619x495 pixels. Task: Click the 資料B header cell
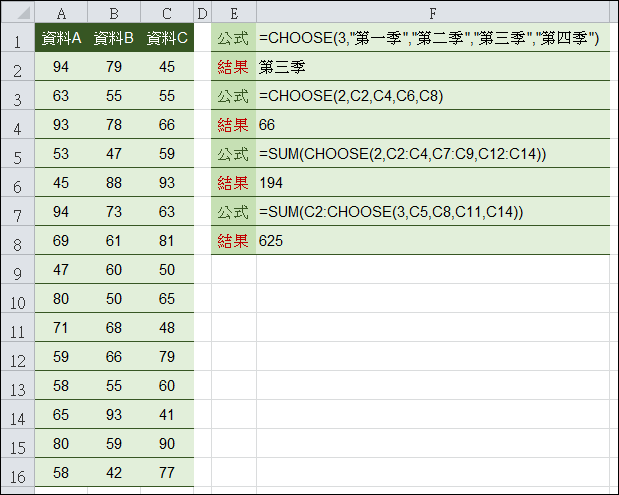[114, 37]
